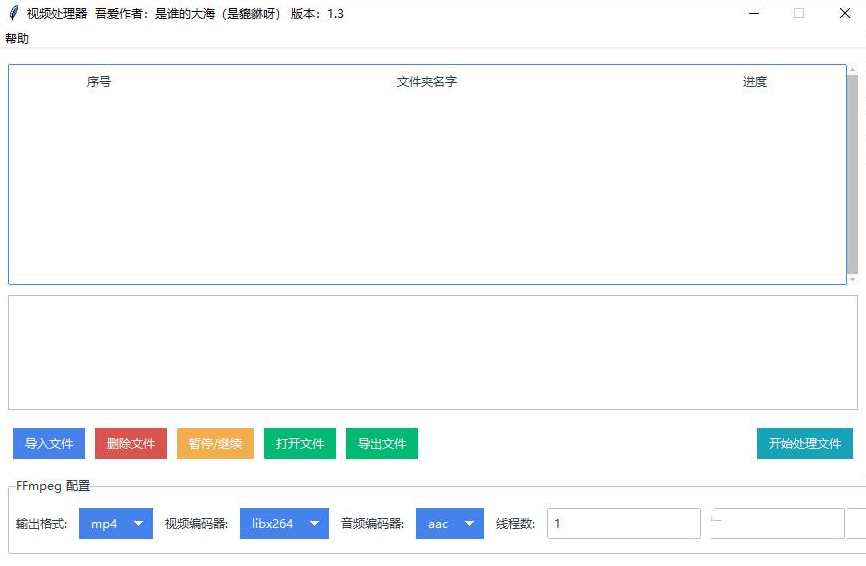This screenshot has height=566, width=866.
Task: Click the red 删除文件 button
Action: (131, 443)
